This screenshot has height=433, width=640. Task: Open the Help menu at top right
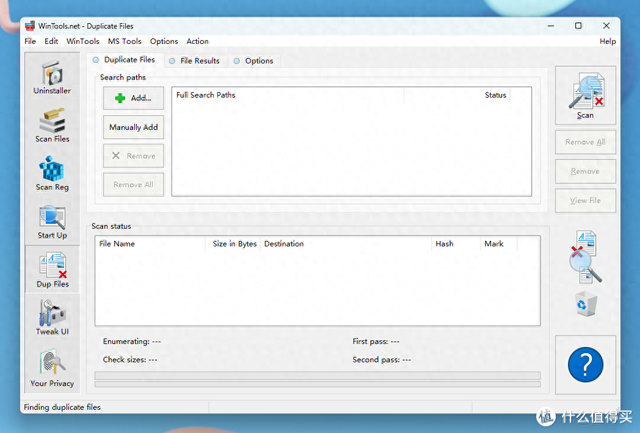607,41
